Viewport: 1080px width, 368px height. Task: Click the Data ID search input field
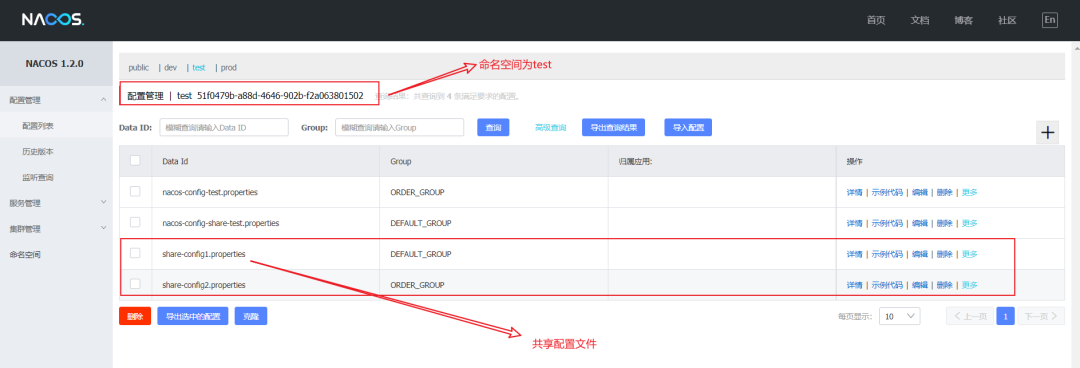pyautogui.click(x=224, y=127)
